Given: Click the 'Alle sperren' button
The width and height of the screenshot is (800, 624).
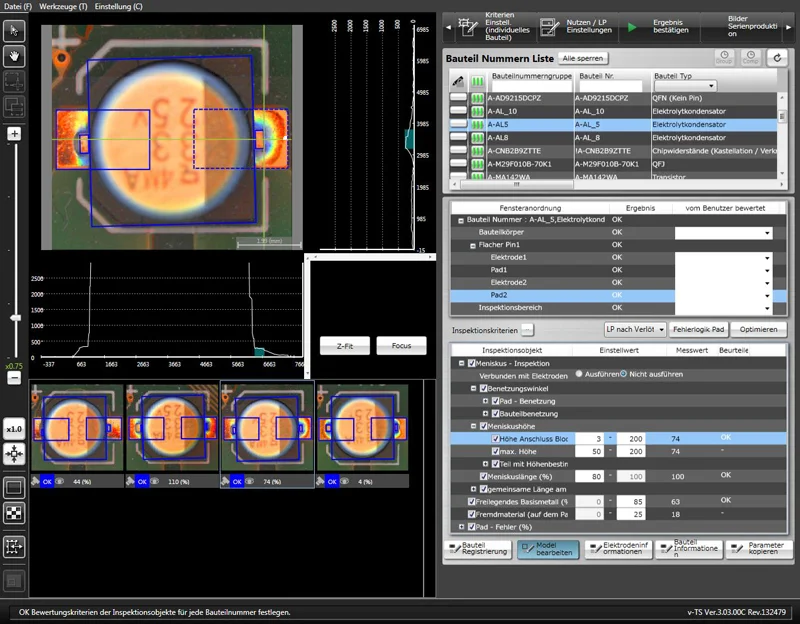Looking at the screenshot, I should tap(583, 59).
